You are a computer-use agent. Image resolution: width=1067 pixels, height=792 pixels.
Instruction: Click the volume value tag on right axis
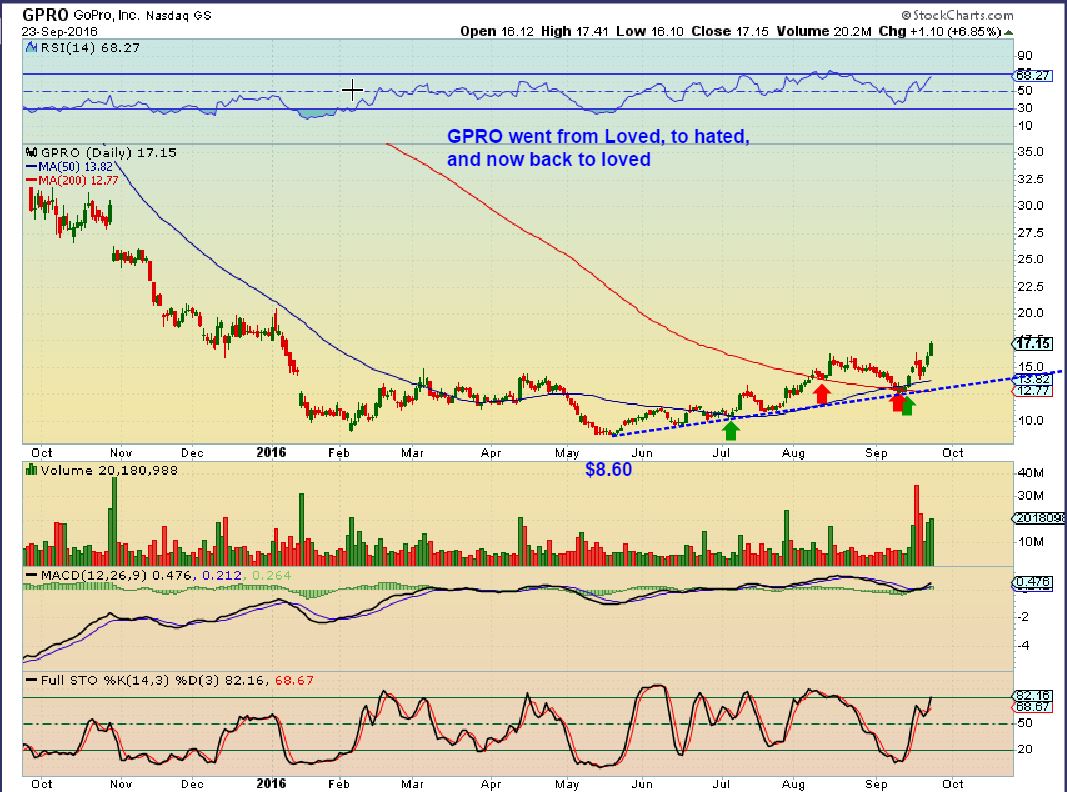[x=1040, y=518]
